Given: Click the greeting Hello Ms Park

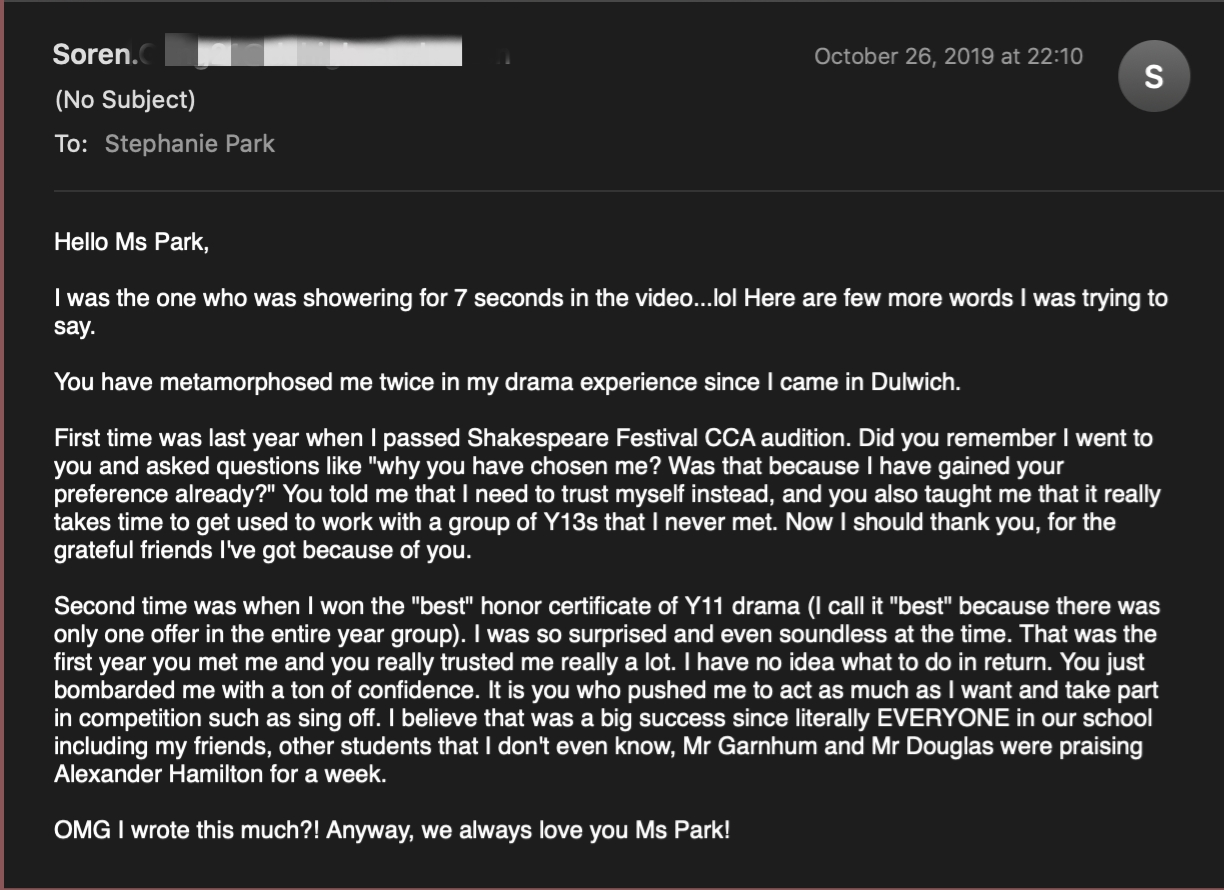Looking at the screenshot, I should coord(132,243).
